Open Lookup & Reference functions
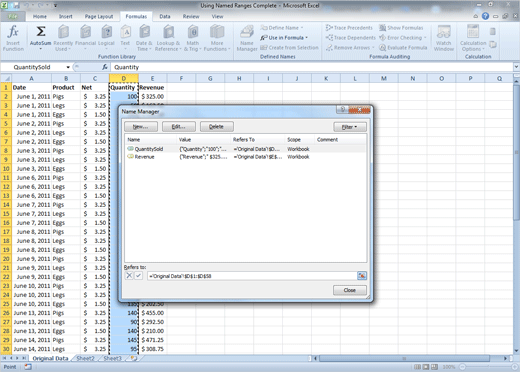This screenshot has height=372, width=520. [x=168, y=38]
